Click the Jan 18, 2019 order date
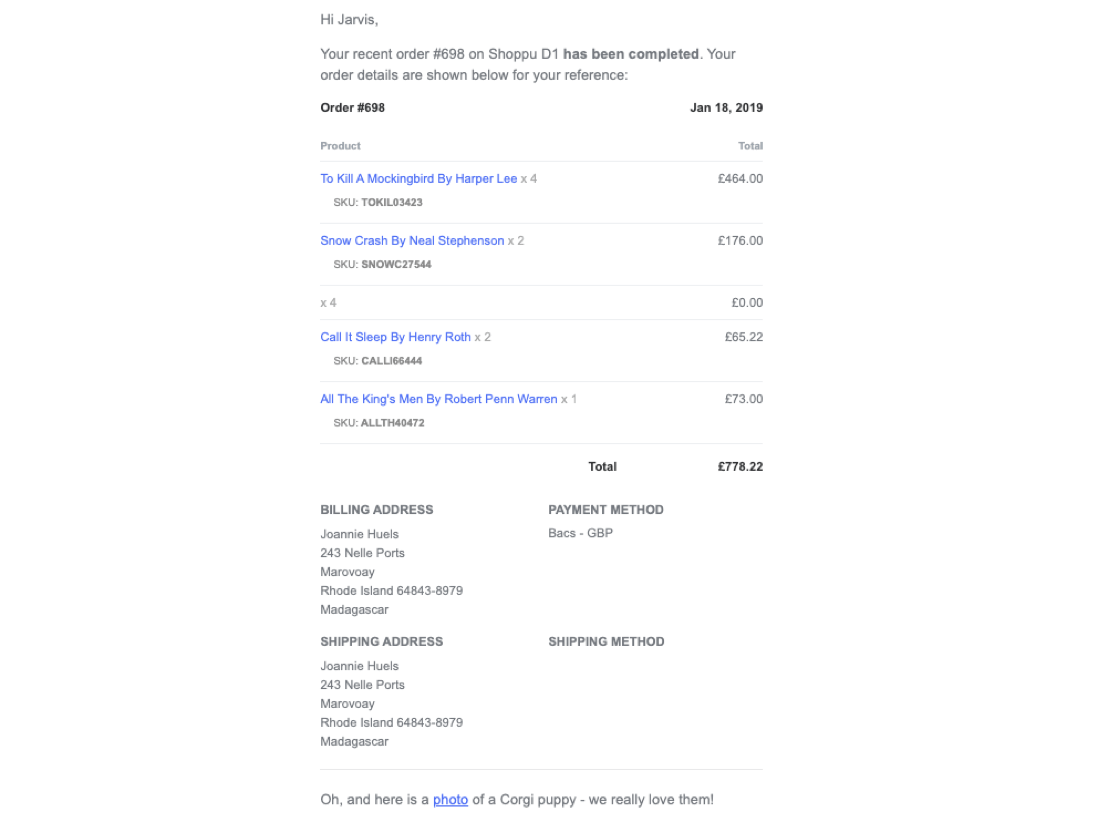This screenshot has height=832, width=1098. (x=726, y=108)
